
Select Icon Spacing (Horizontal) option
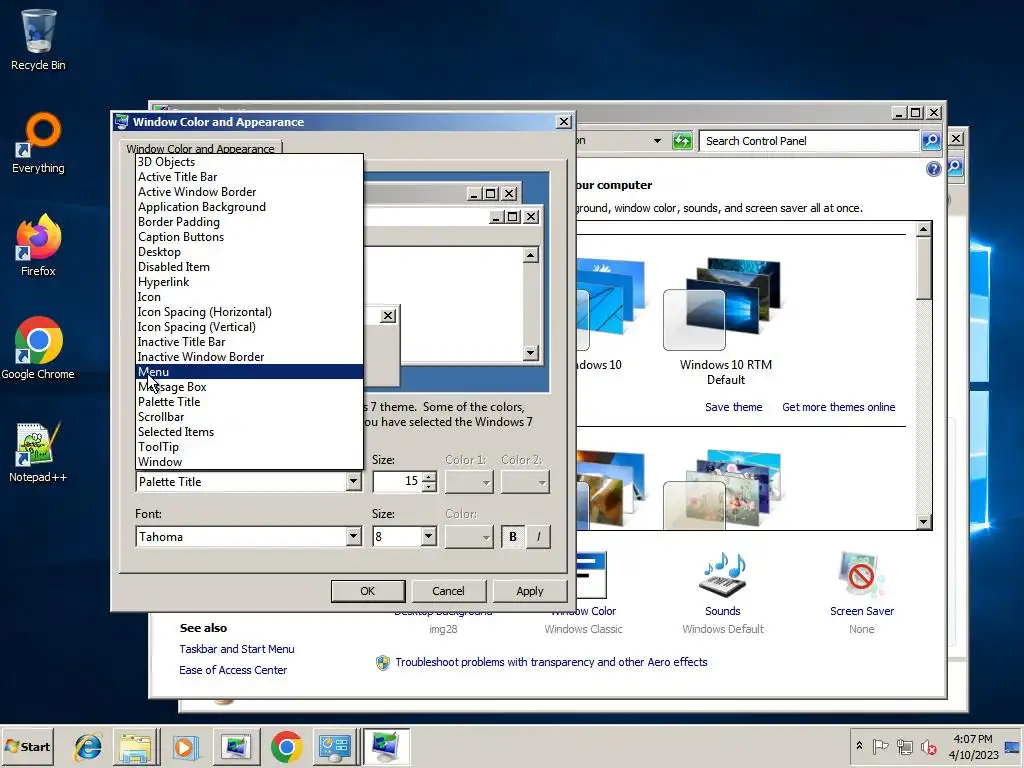coord(249,312)
